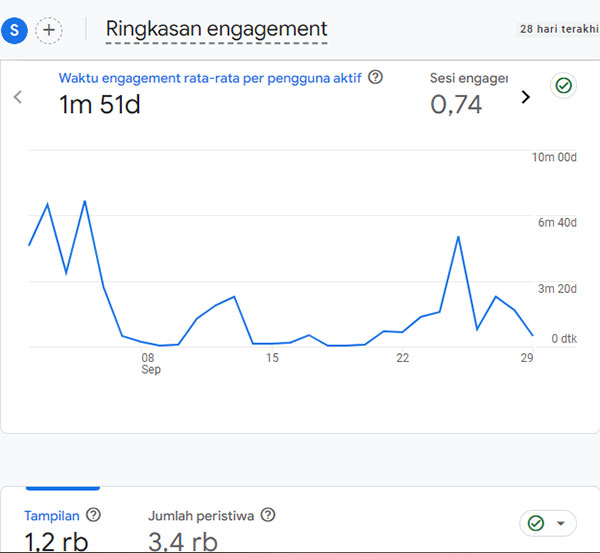Screen dimensions: 600x553
Task: Open help icon beside Waktu engagement rata-rata
Action: coord(376,77)
